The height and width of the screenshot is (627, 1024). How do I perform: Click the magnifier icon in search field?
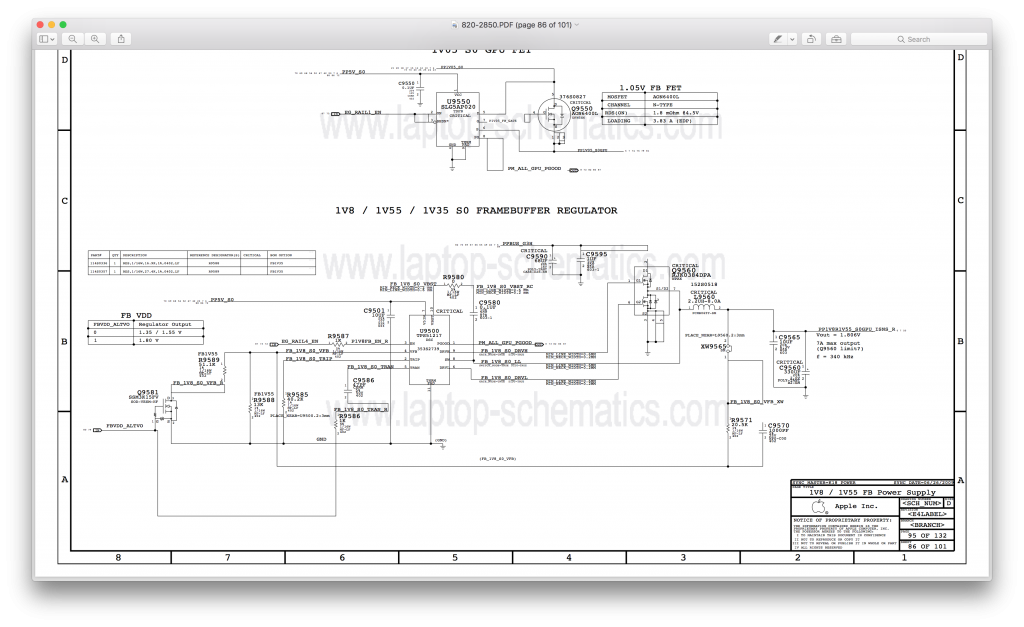pos(898,39)
